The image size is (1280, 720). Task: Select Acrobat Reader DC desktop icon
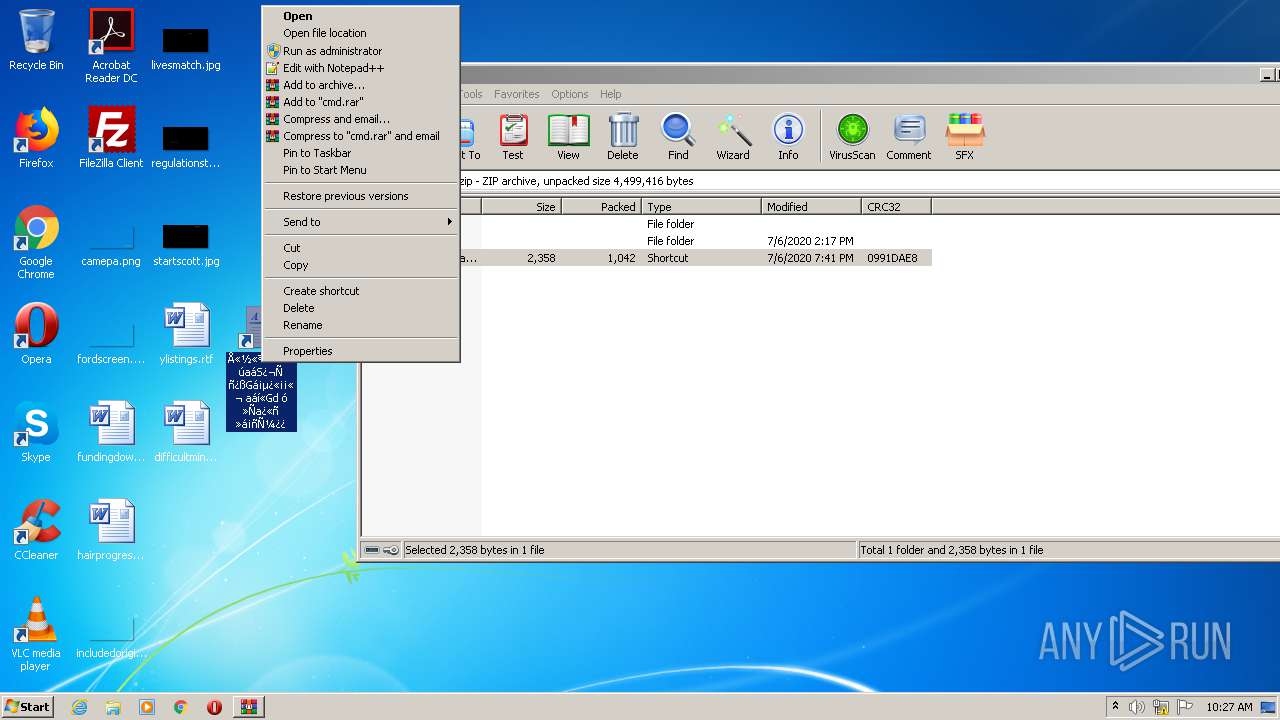tap(111, 46)
